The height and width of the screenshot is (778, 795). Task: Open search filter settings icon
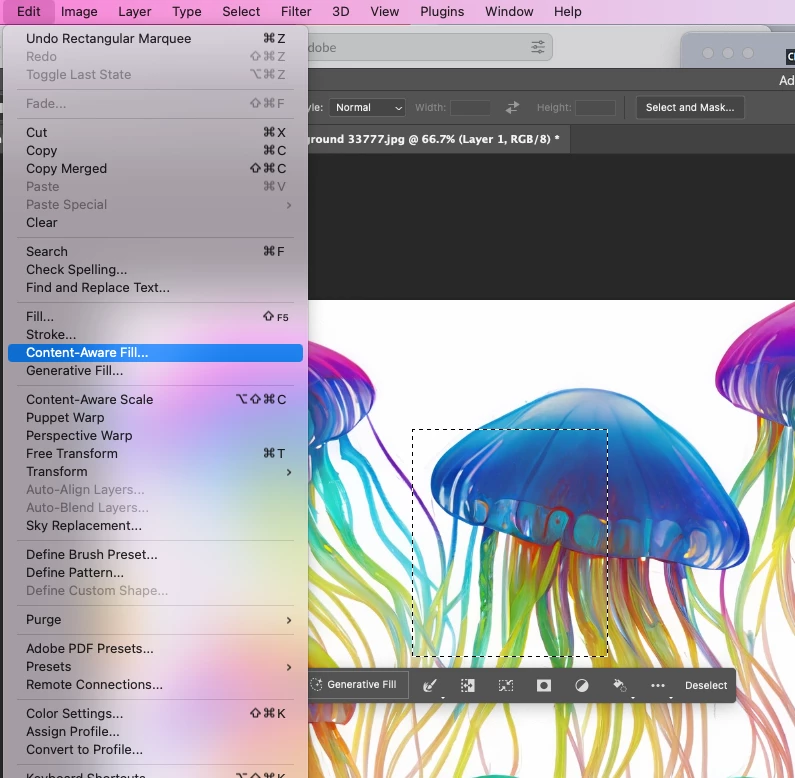[537, 47]
